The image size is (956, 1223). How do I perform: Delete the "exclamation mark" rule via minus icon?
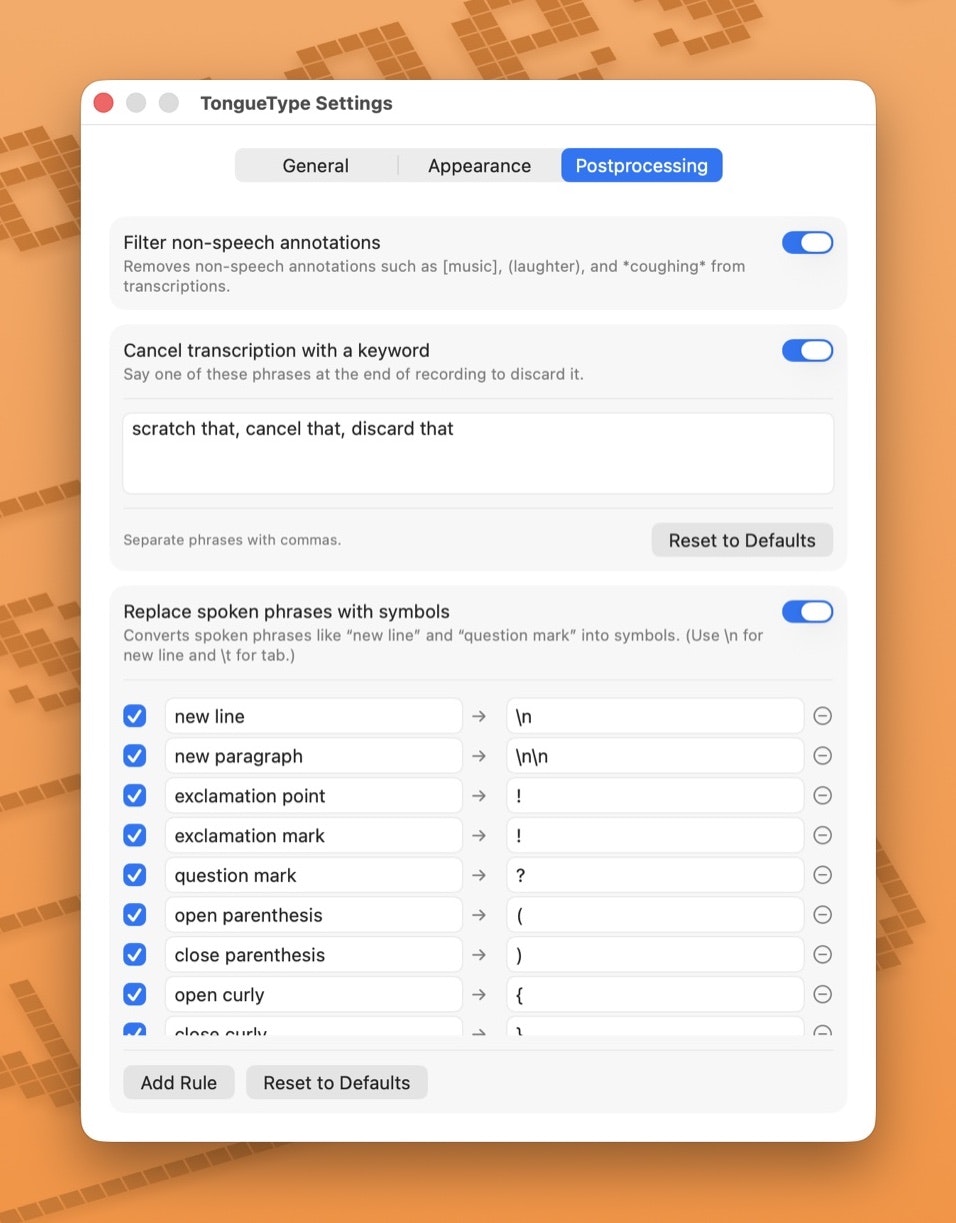pos(823,835)
